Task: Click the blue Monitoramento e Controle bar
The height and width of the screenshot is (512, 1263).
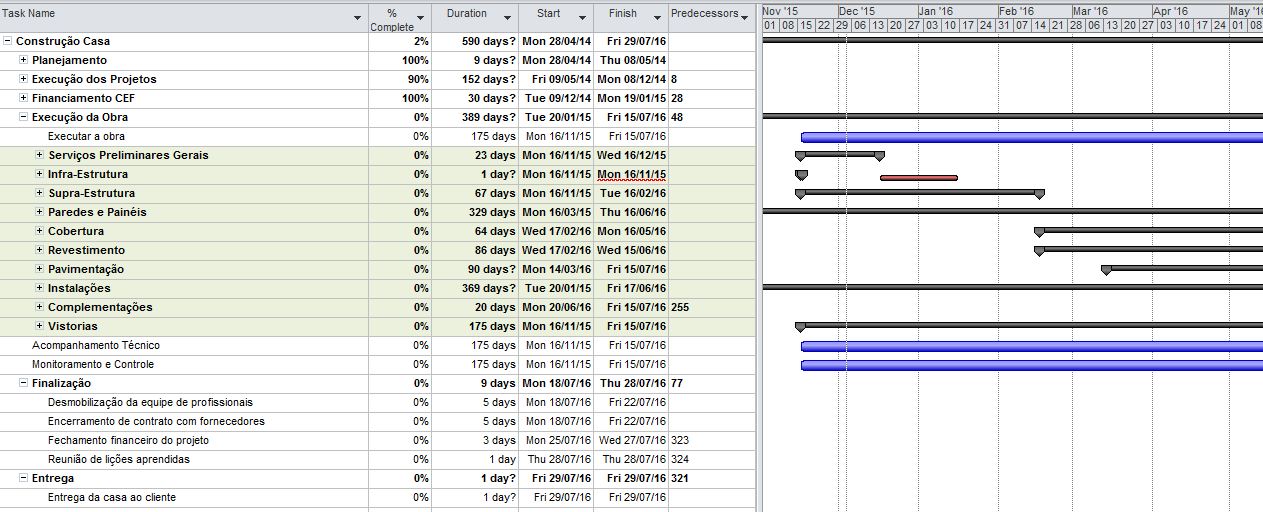Action: point(1030,365)
